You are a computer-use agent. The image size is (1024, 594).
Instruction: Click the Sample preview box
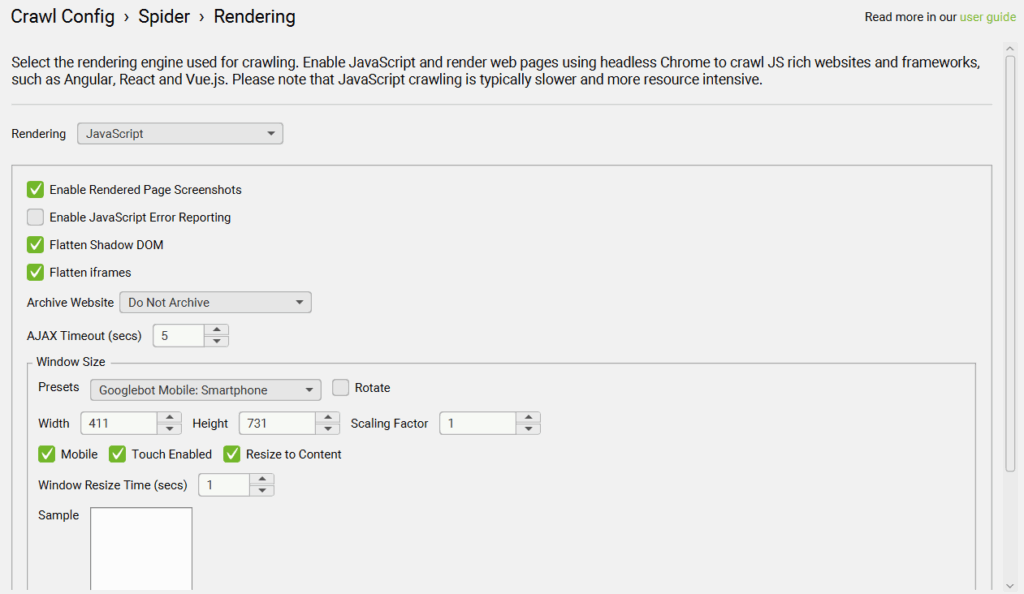click(140, 548)
